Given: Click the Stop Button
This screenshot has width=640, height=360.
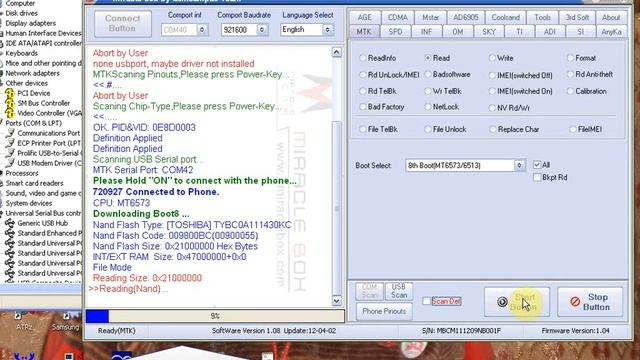Looking at the screenshot, I should click(590, 302).
